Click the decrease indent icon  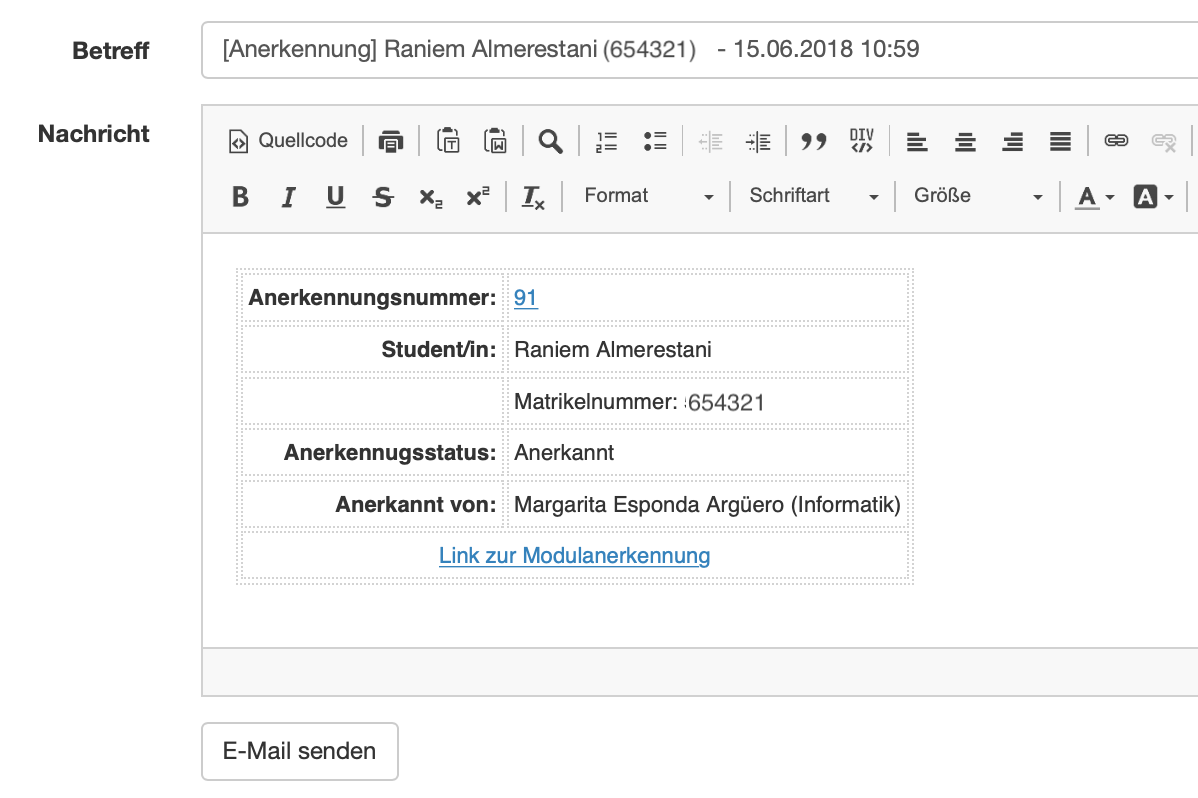click(711, 141)
